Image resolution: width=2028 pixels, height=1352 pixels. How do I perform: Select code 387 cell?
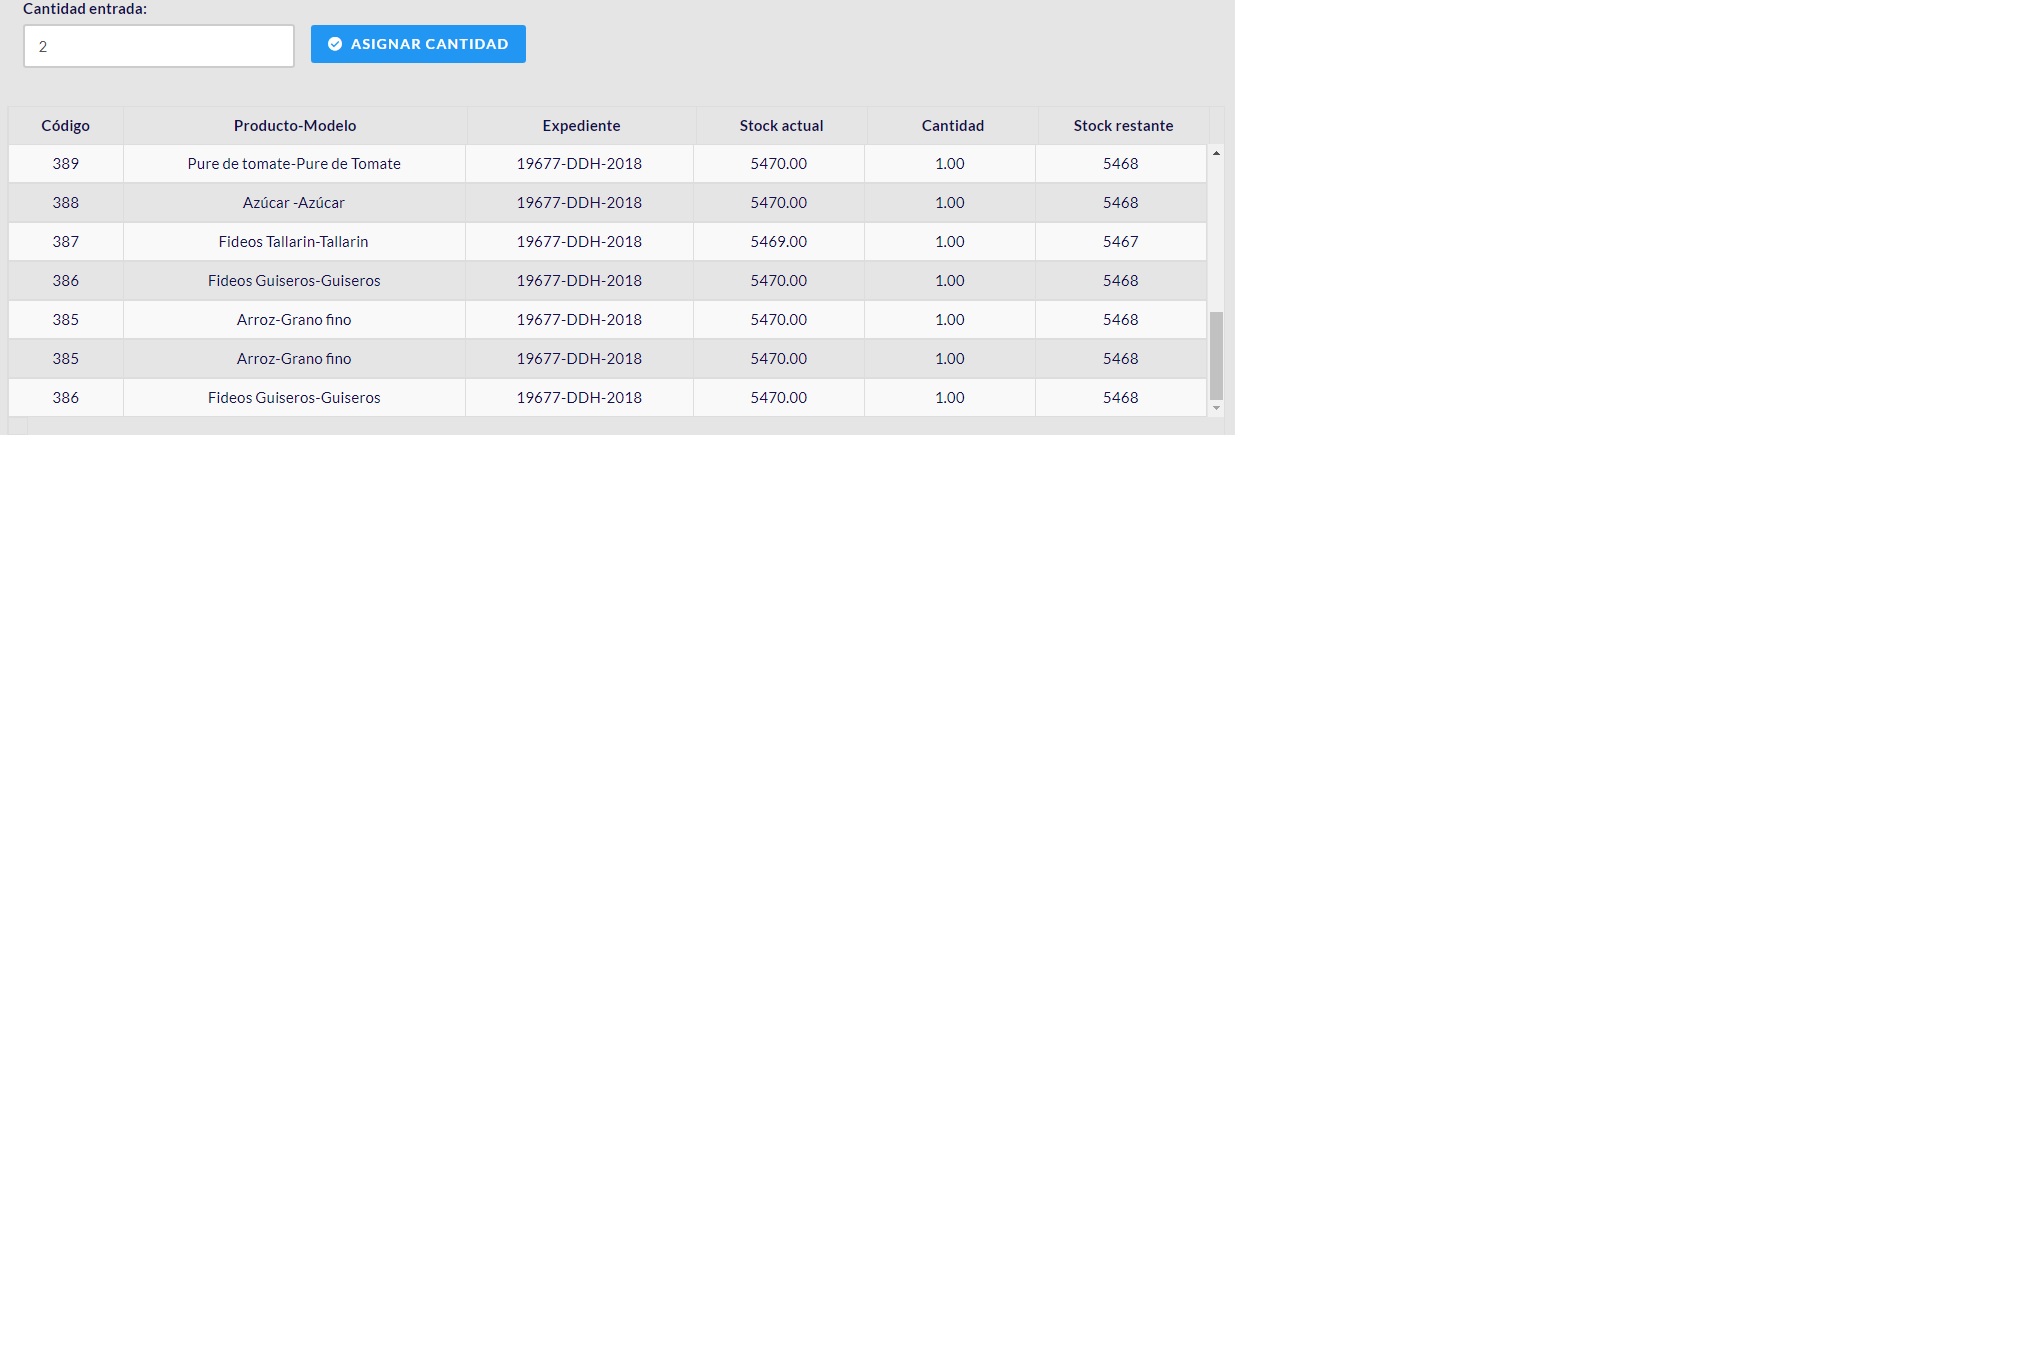coord(66,242)
